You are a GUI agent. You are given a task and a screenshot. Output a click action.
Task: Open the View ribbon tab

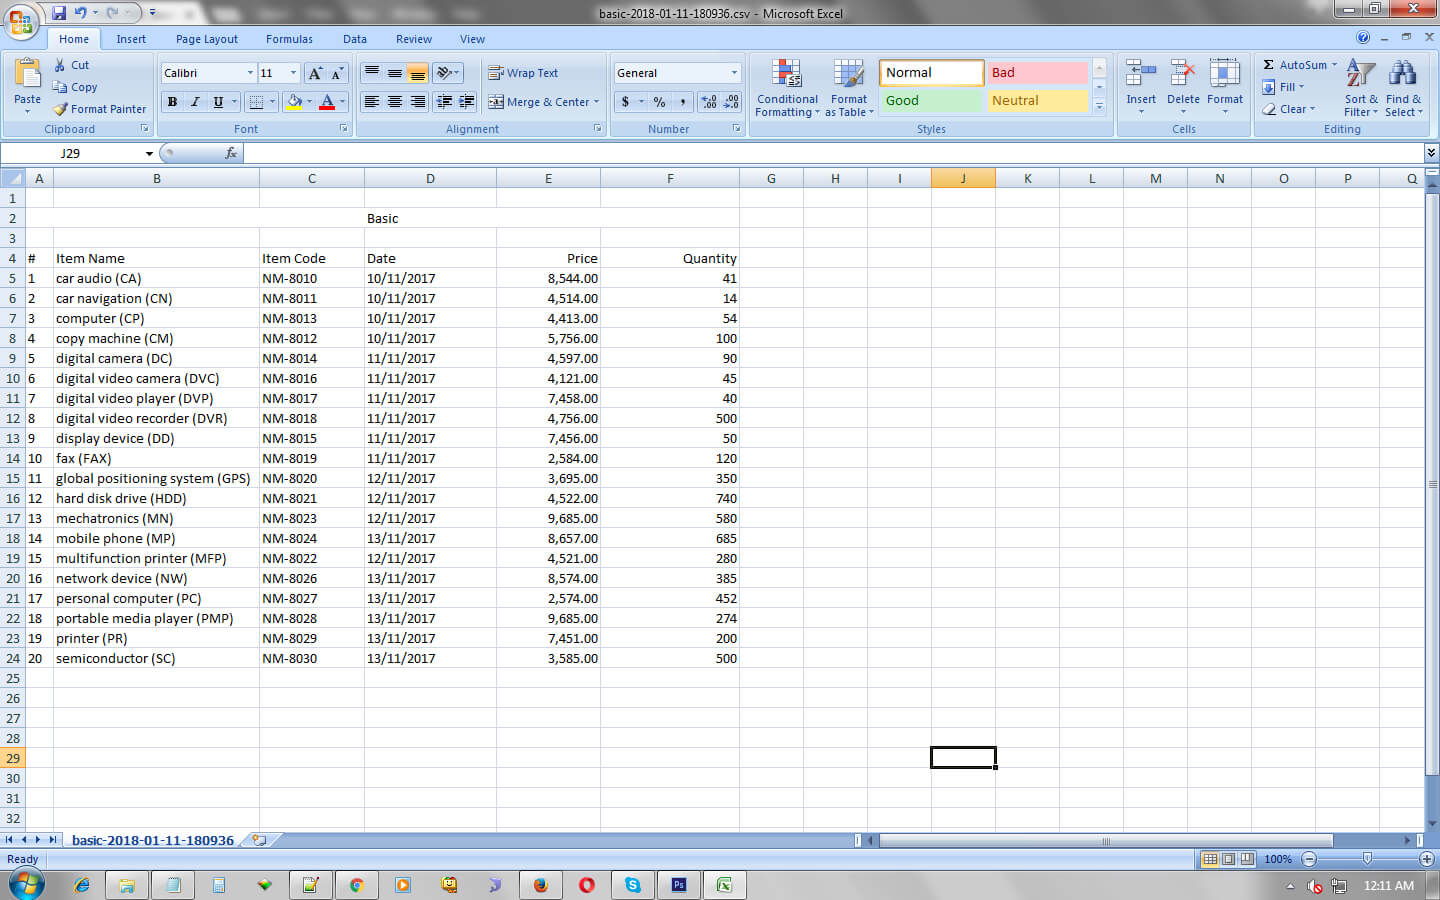tap(472, 39)
